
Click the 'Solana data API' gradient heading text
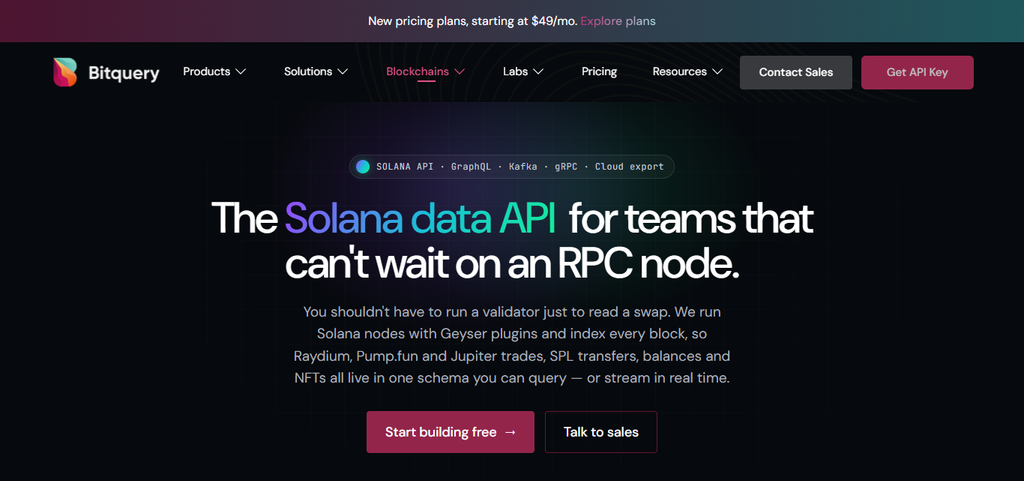point(421,218)
